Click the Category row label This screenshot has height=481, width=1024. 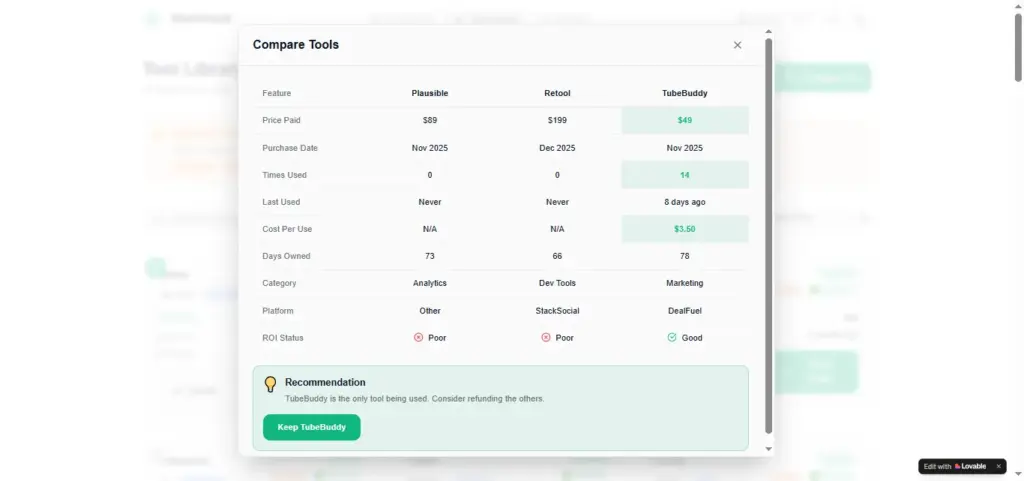pyautogui.click(x=279, y=283)
